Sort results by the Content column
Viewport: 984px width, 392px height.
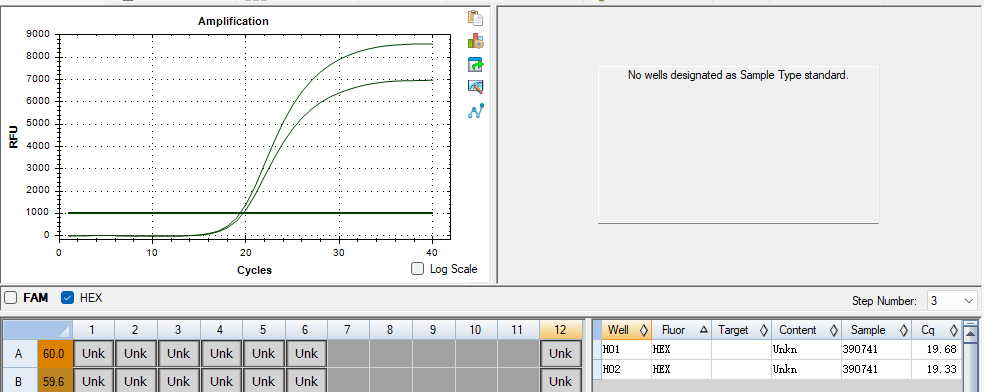[805, 330]
